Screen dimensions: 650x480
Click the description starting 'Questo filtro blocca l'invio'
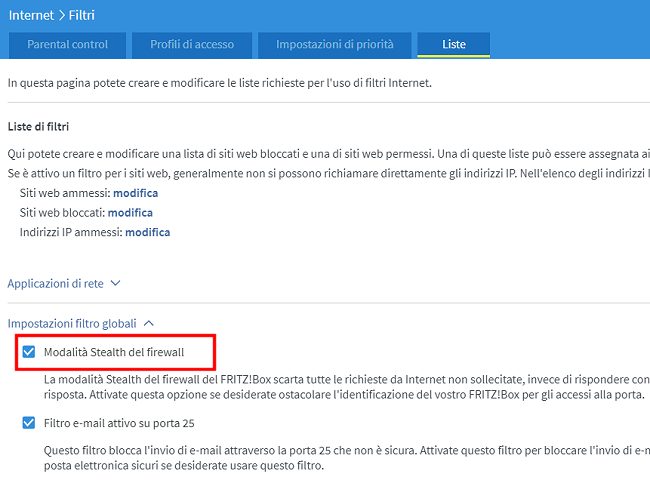347,458
